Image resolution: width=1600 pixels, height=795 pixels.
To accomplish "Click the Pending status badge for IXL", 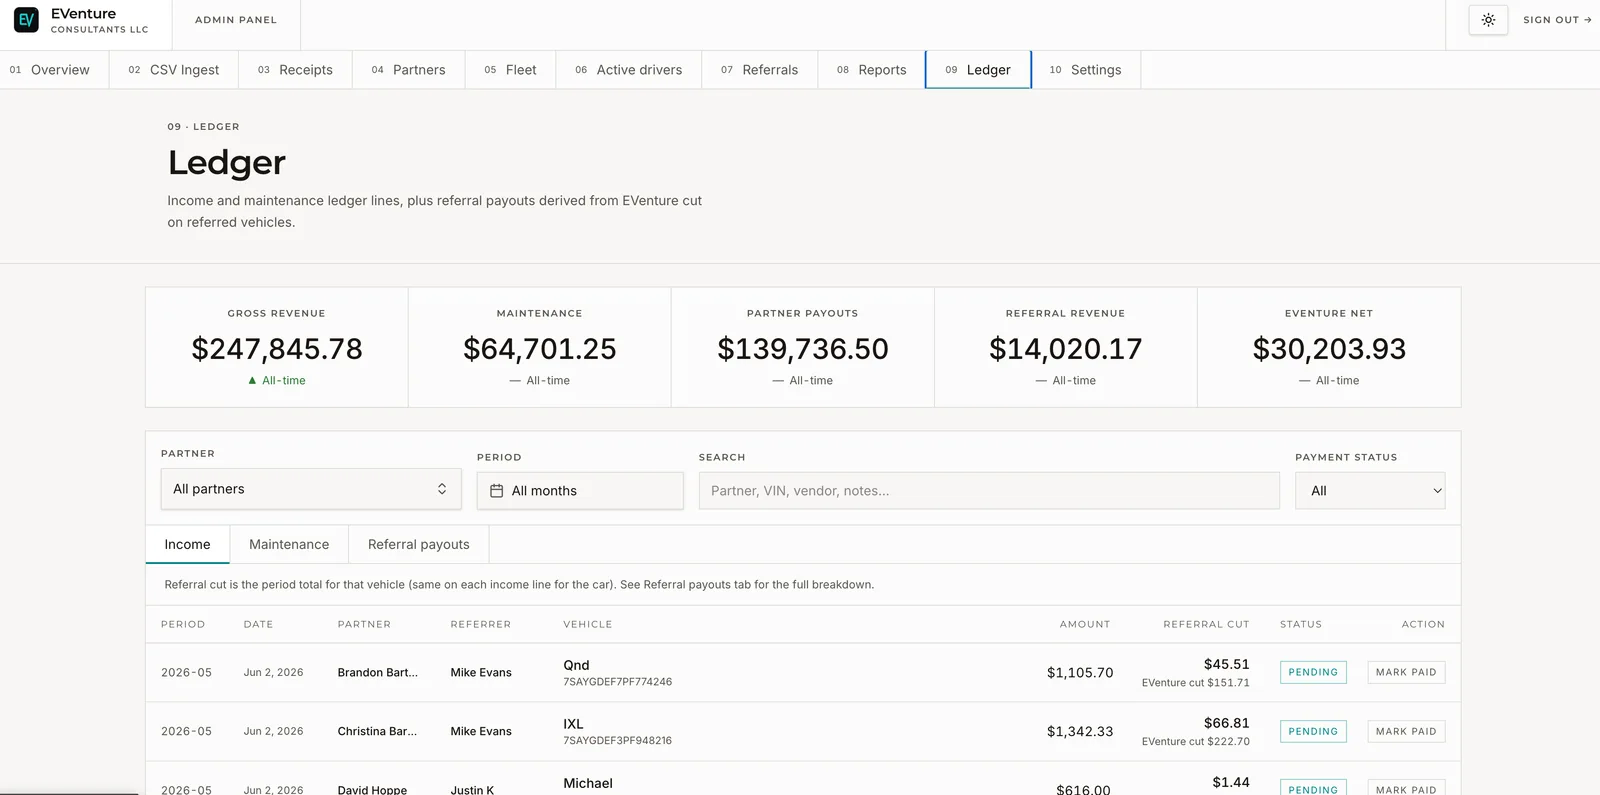I will pos(1313,731).
